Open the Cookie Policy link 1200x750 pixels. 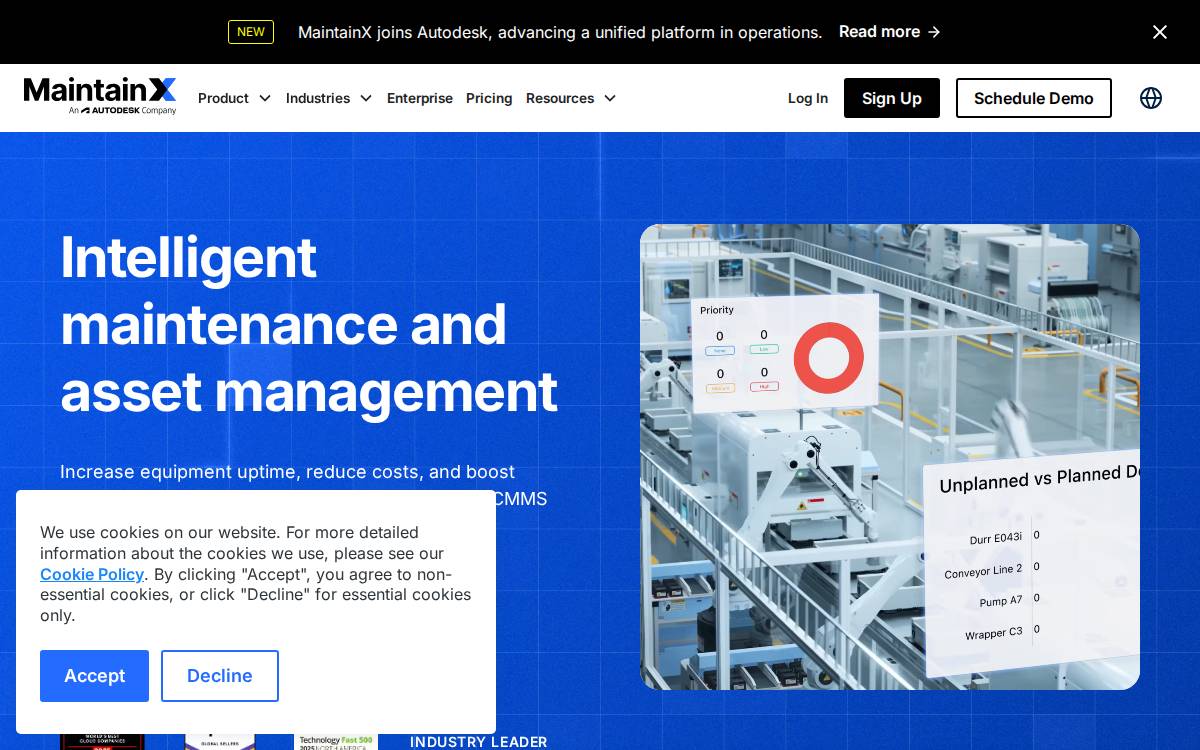92,574
